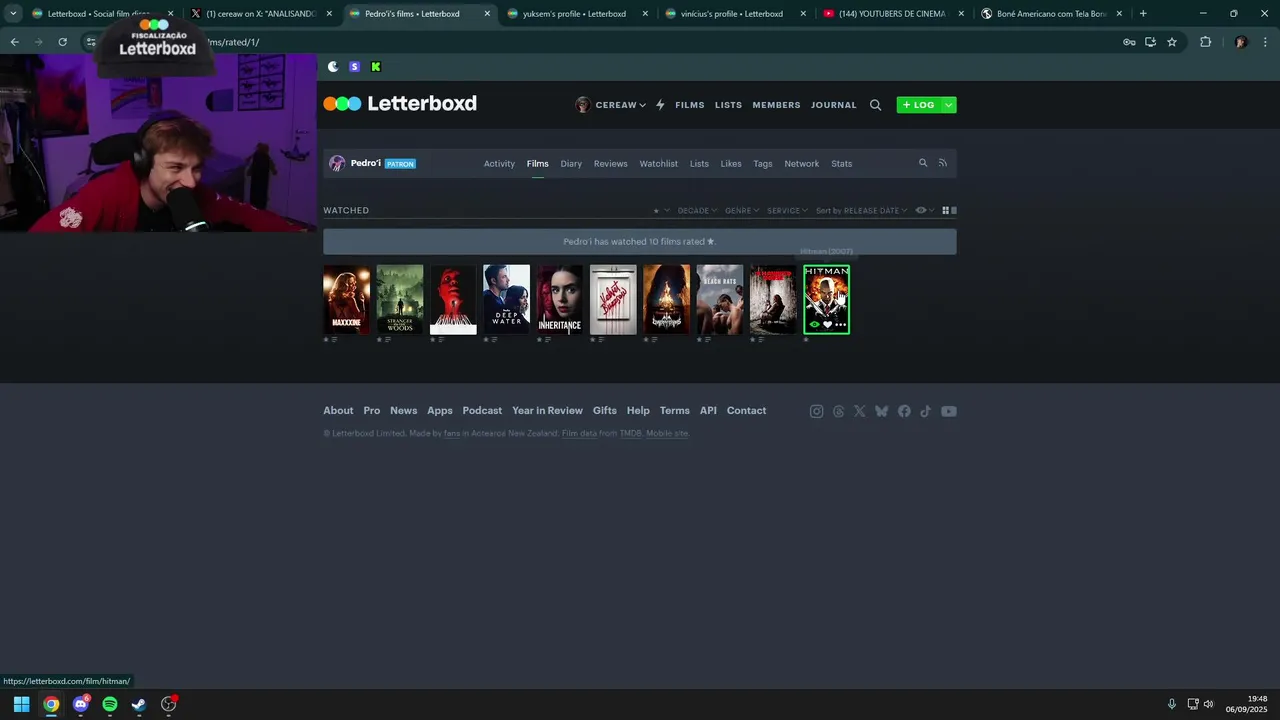
Task: Switch to the grid view layout
Action: (x=945, y=210)
